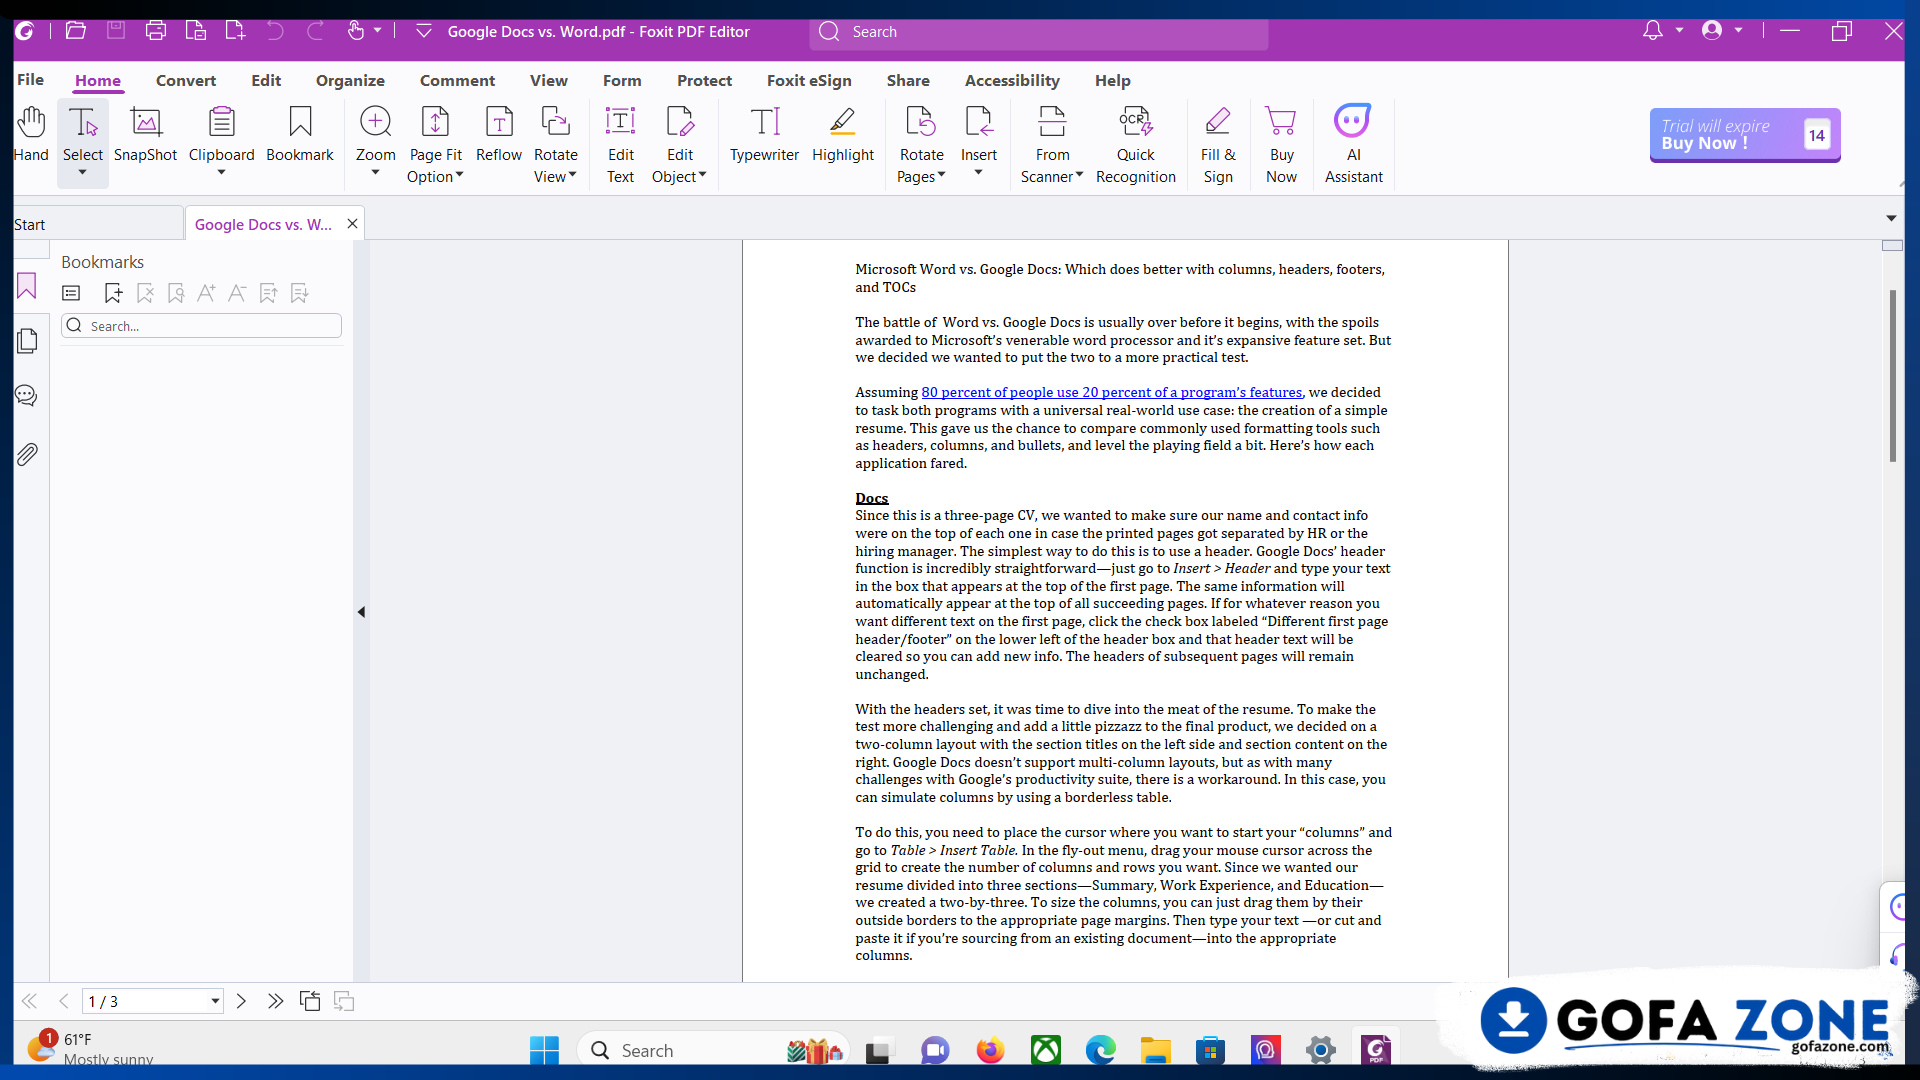Go to previous page arrow
Screen dimensions: 1920x1080
(x=64, y=1001)
